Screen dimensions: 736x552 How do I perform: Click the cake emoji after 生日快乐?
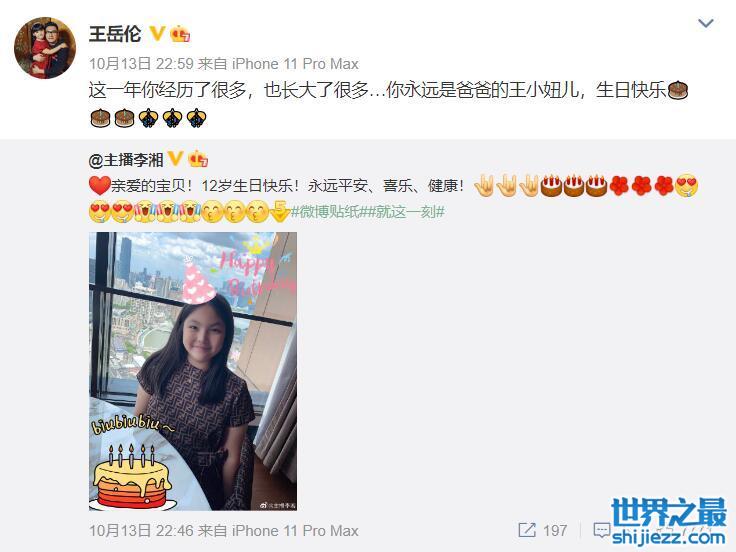pos(677,90)
